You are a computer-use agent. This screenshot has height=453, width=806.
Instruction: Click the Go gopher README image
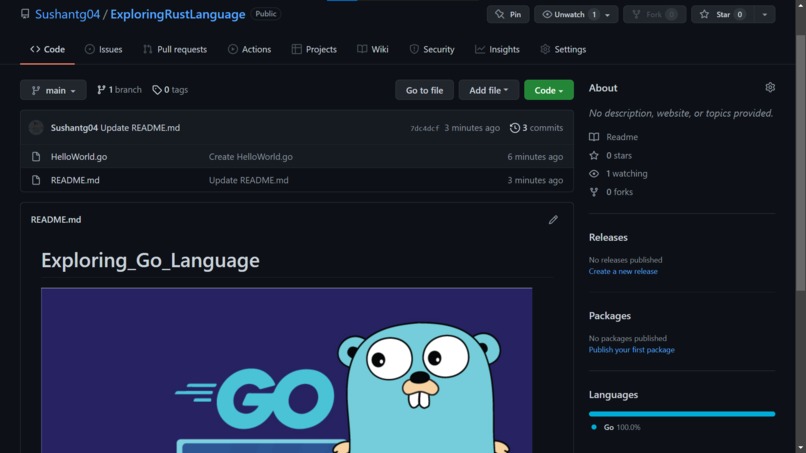[x=286, y=370]
